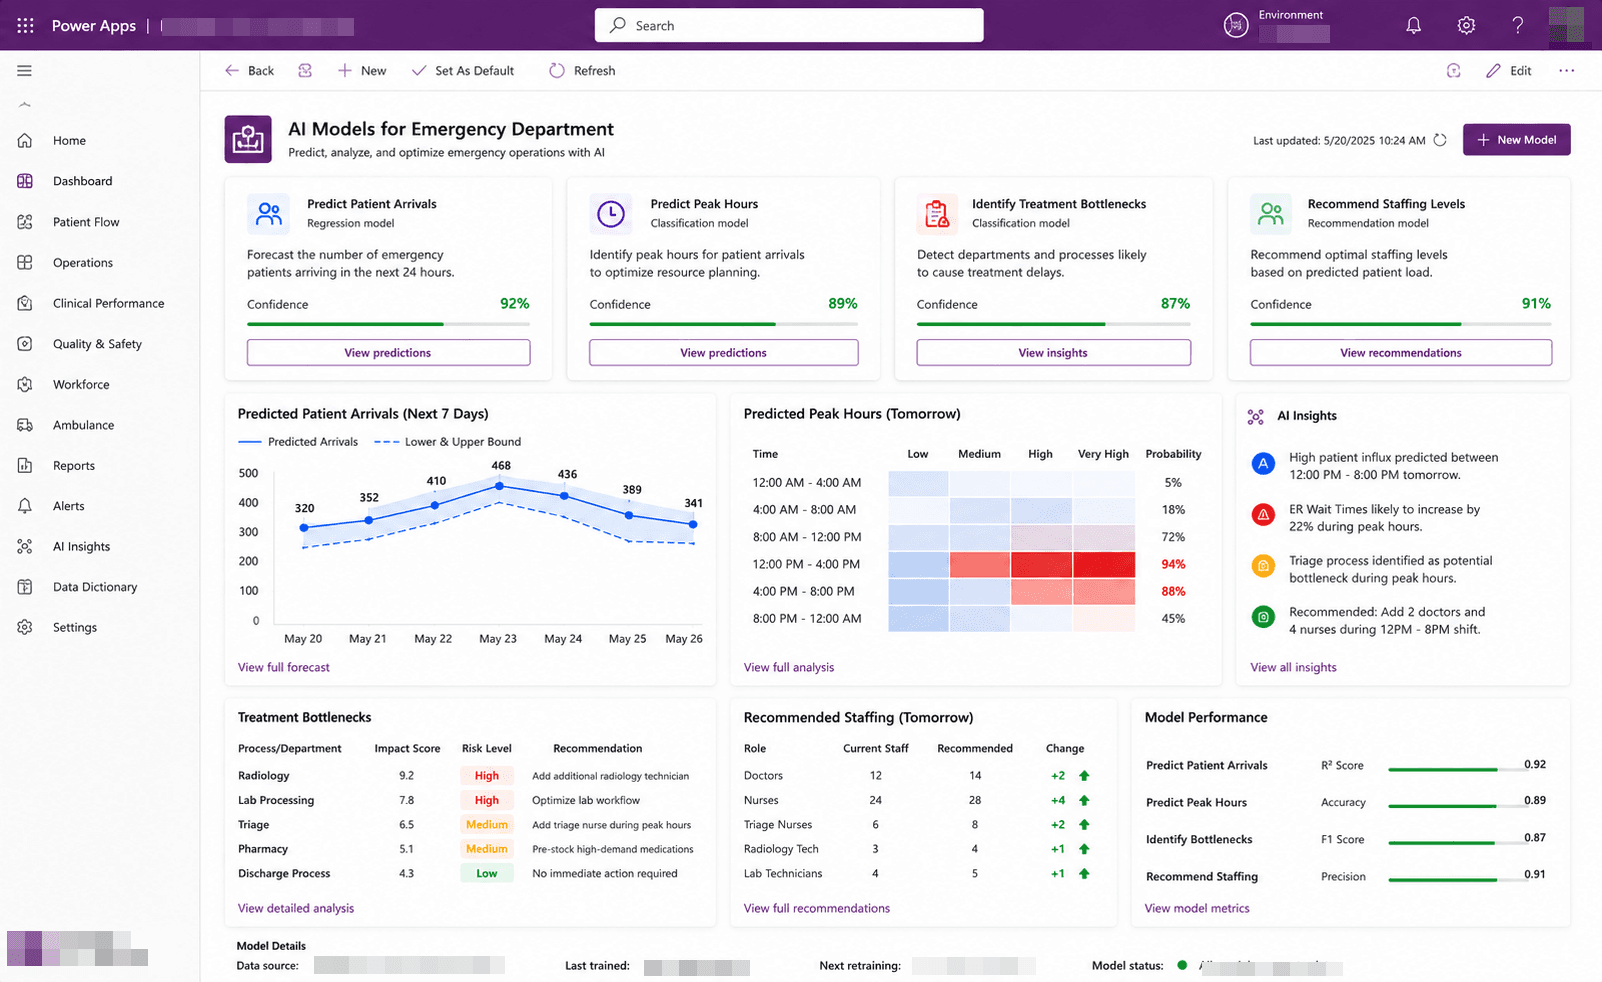This screenshot has height=982, width=1602.
Task: View predictions for Predict Patient Arrivals
Action: point(388,353)
